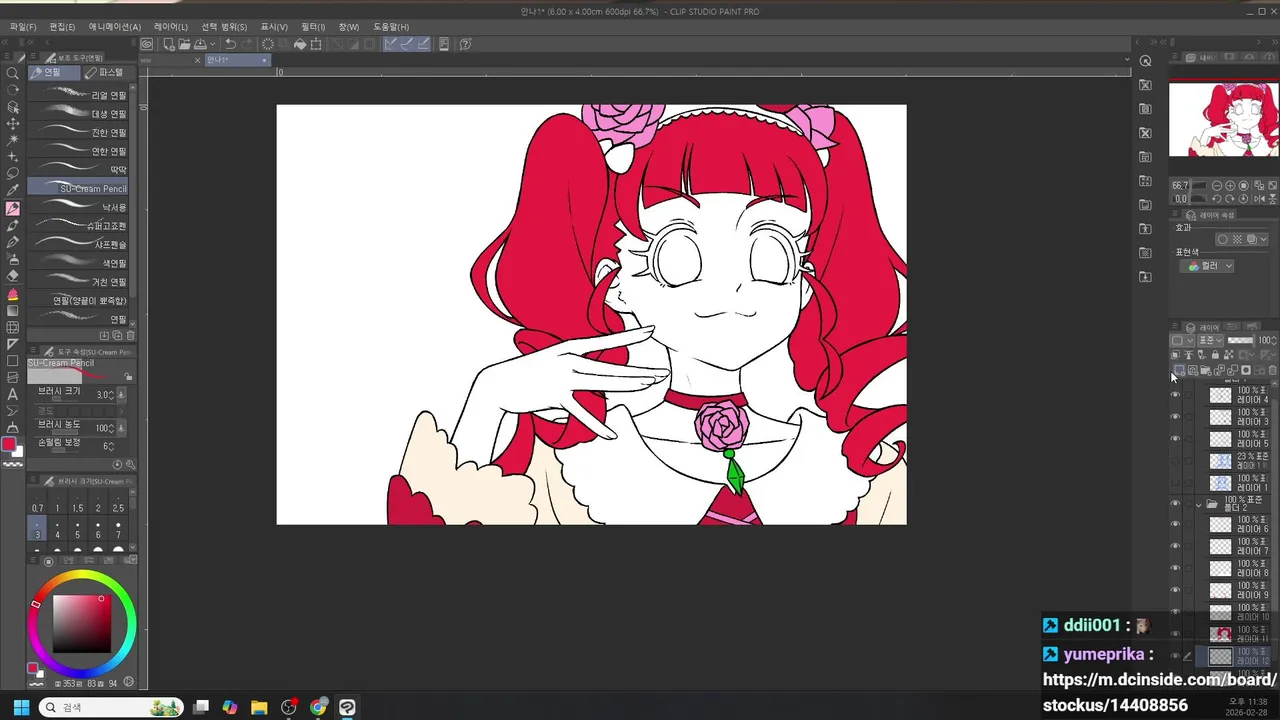
Task: Select the Eyedropper tool
Action: 13,190
